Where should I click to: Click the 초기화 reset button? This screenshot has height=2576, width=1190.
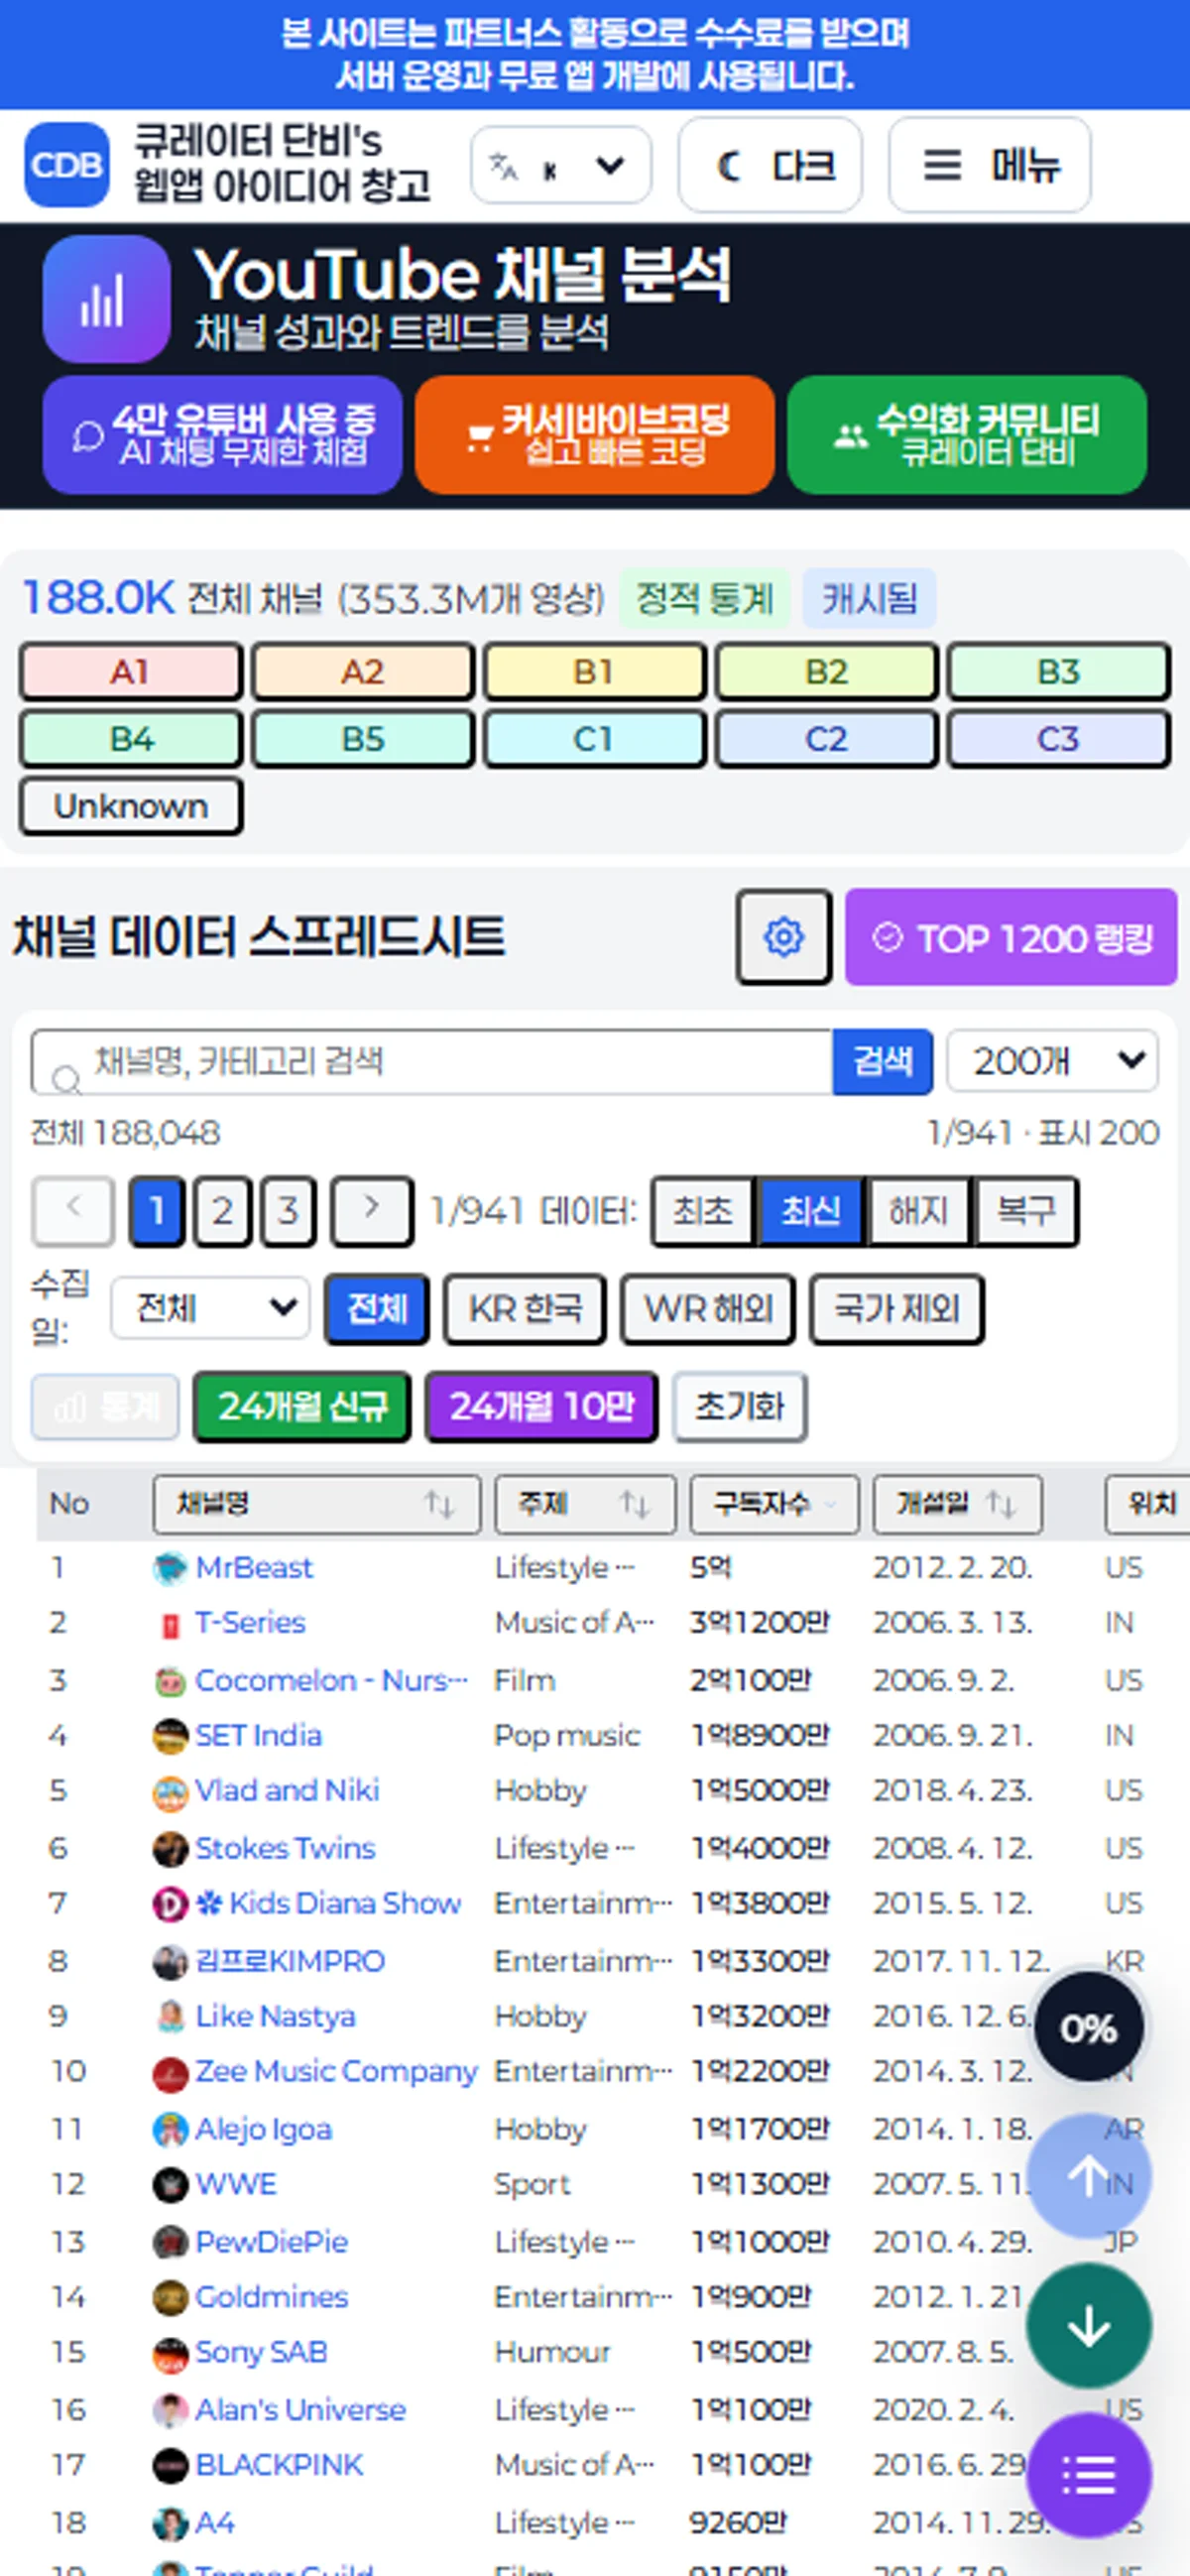(x=740, y=1406)
